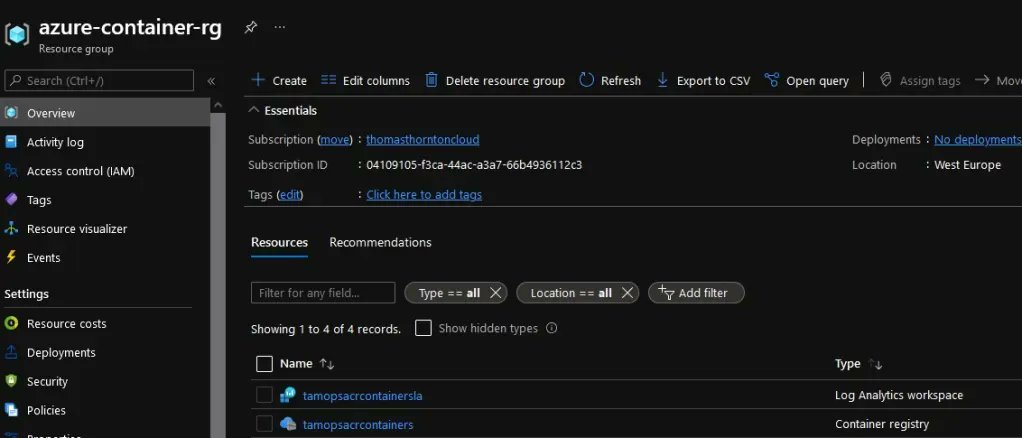Click the Edit columns icon
This screenshot has width=1022, height=438.
tap(328, 80)
